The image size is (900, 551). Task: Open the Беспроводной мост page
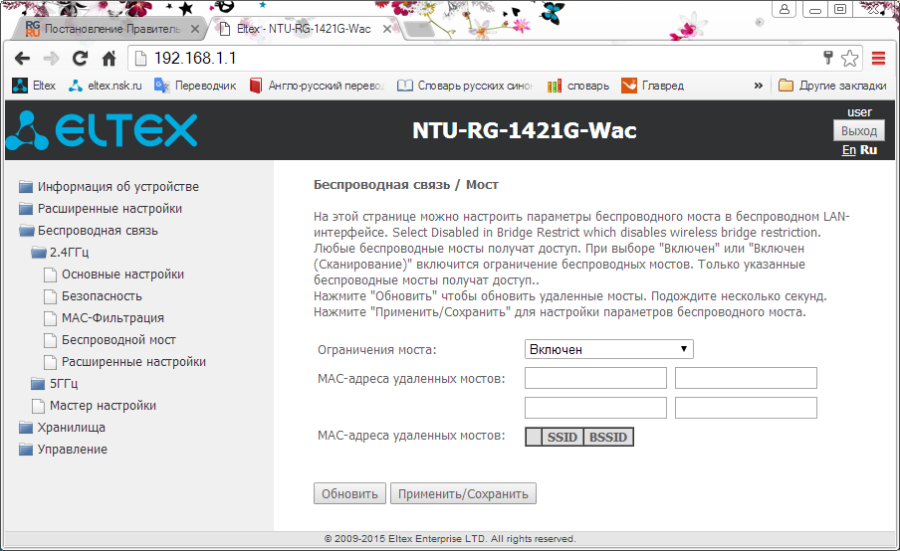click(x=110, y=340)
